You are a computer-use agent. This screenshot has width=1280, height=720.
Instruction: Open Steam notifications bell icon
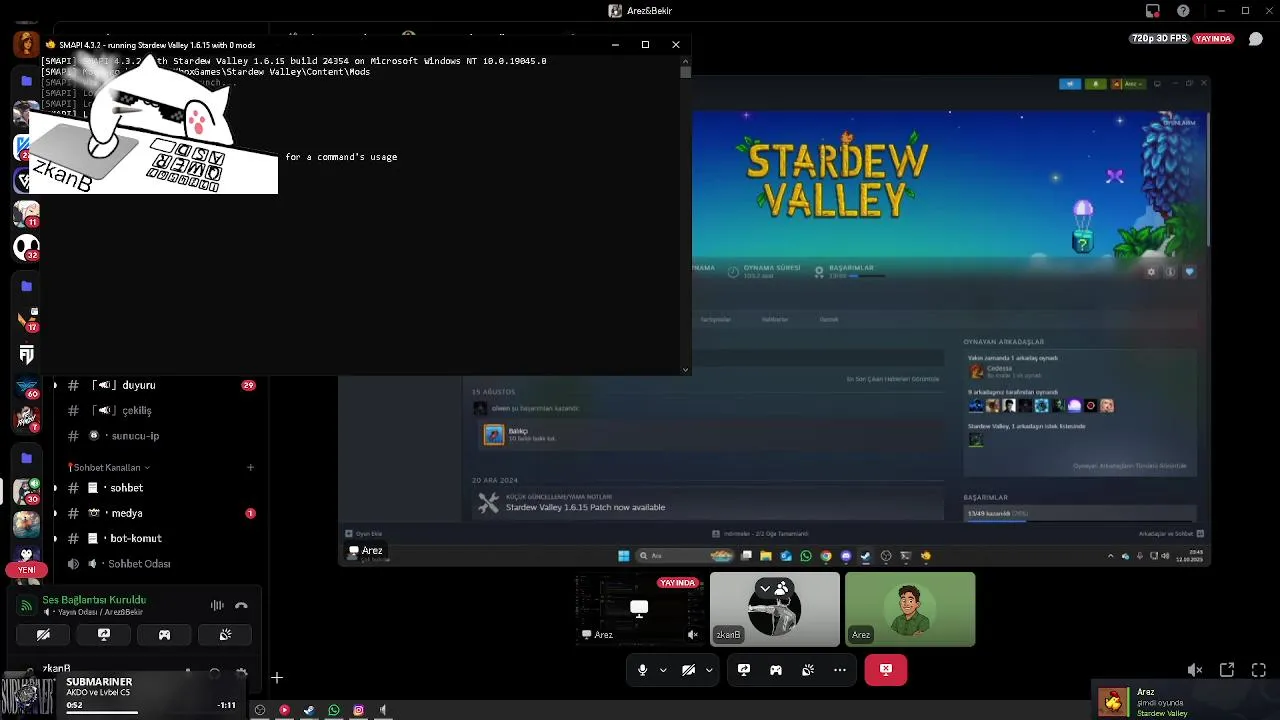click(x=1095, y=84)
